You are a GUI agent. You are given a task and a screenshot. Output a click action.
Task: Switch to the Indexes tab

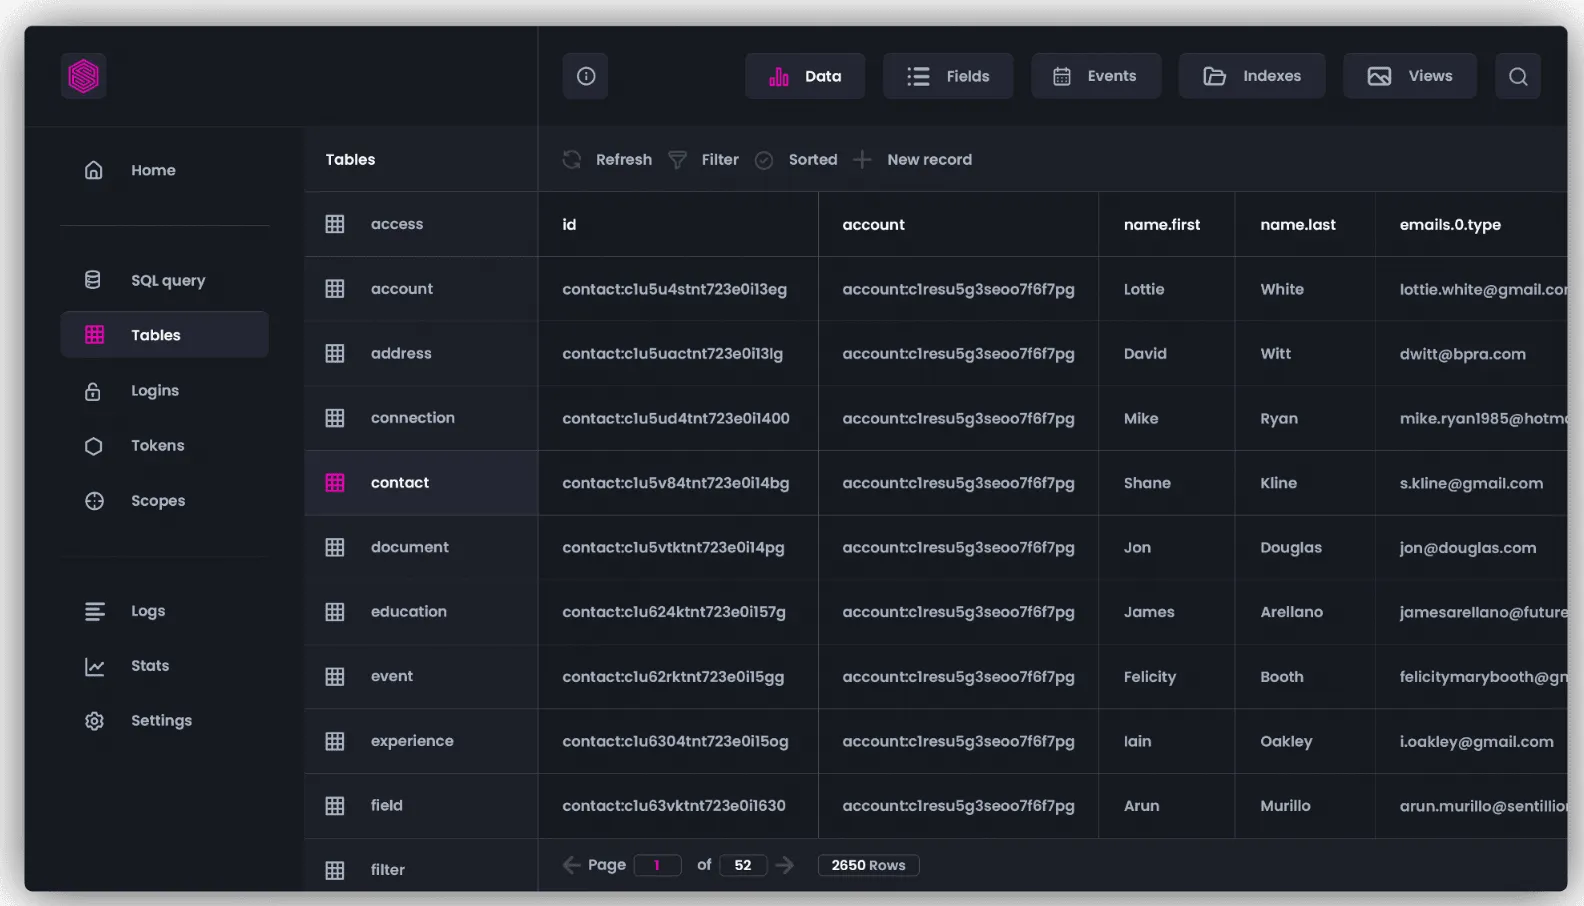click(x=1251, y=76)
